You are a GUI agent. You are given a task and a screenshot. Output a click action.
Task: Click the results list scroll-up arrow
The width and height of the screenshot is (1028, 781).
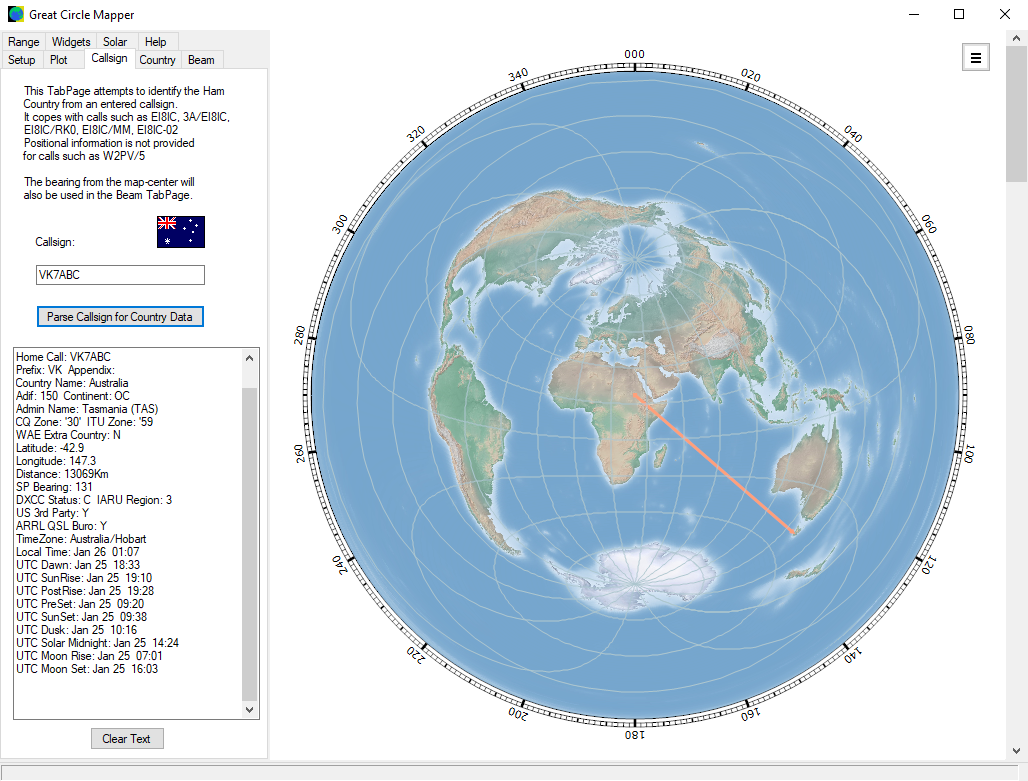[x=249, y=358]
